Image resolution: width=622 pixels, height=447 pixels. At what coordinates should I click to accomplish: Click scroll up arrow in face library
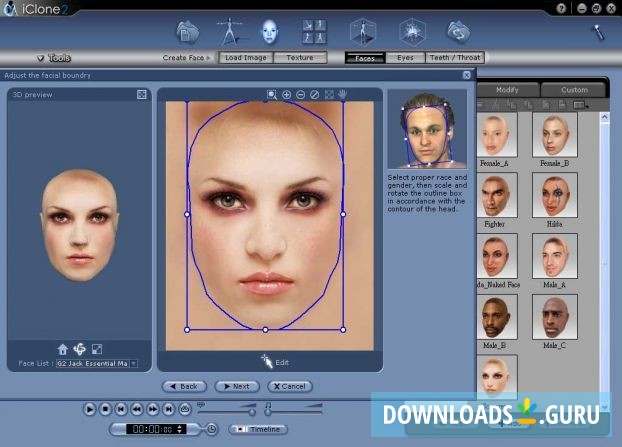click(605, 117)
